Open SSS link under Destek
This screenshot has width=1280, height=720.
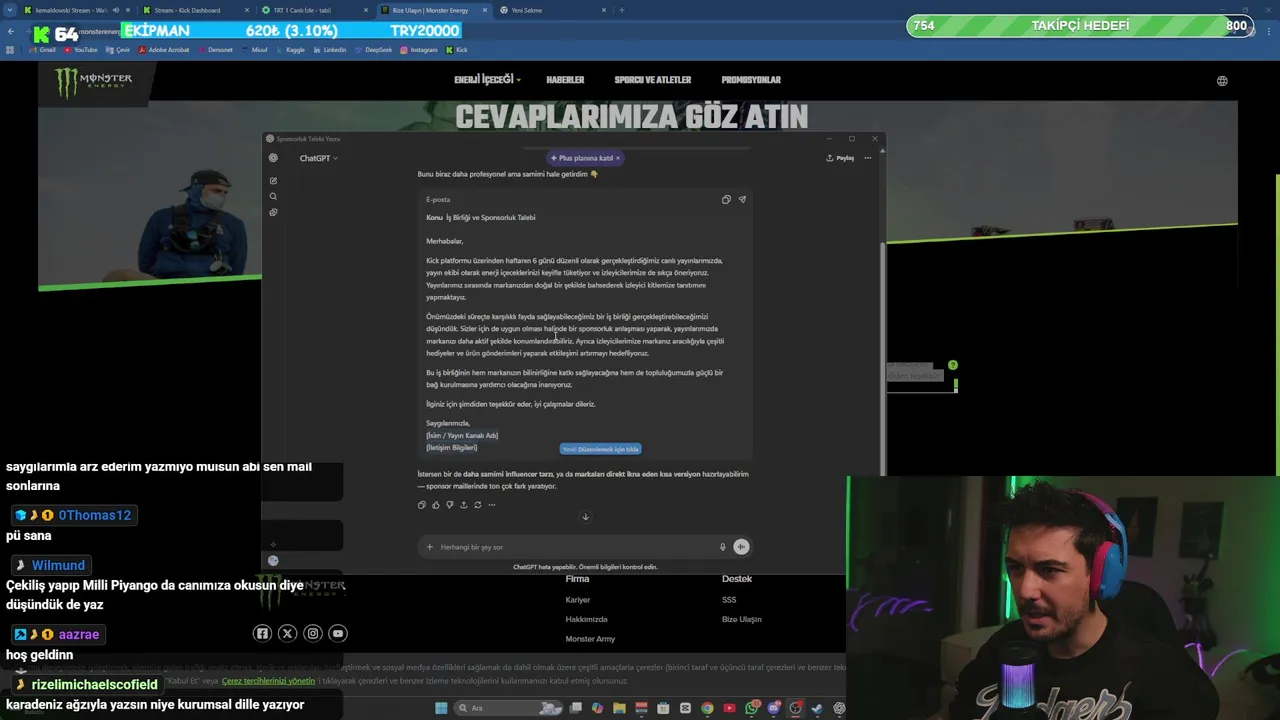point(729,600)
